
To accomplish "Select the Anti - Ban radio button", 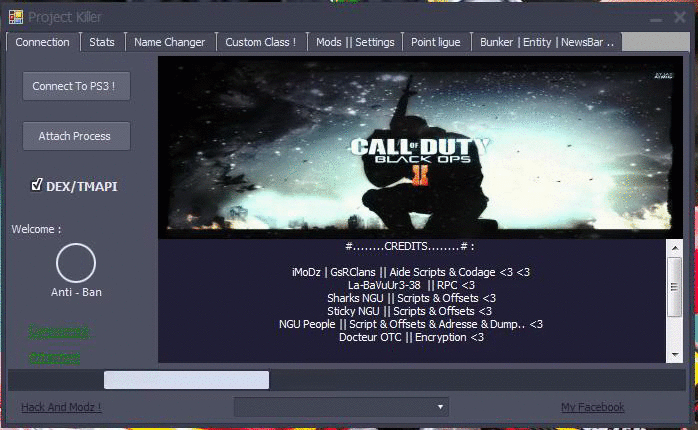I will coord(76,263).
